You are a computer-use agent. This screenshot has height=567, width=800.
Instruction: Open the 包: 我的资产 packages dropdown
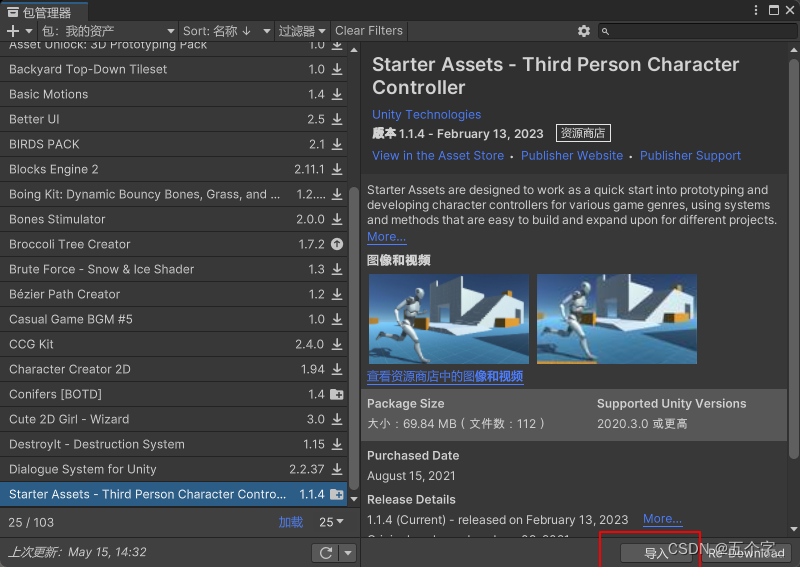tap(108, 31)
